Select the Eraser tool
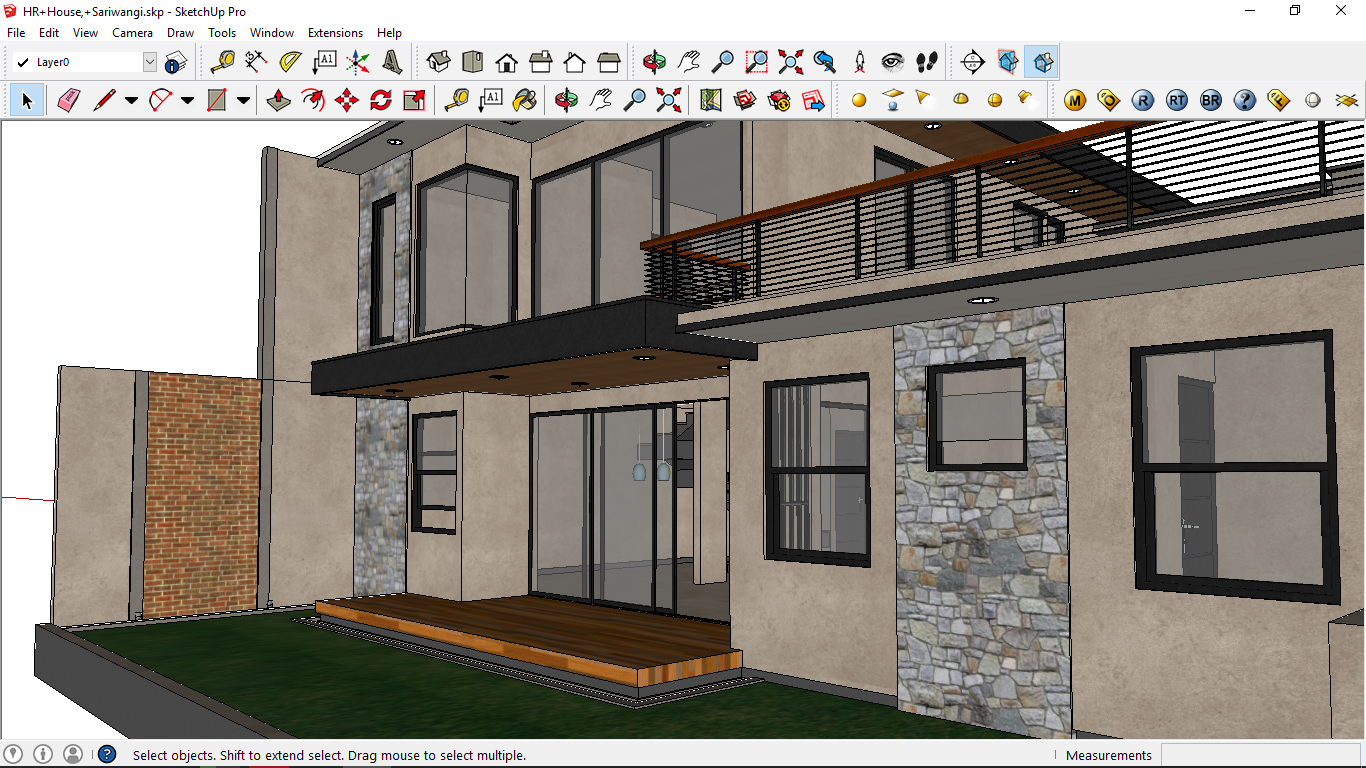 tap(68, 100)
